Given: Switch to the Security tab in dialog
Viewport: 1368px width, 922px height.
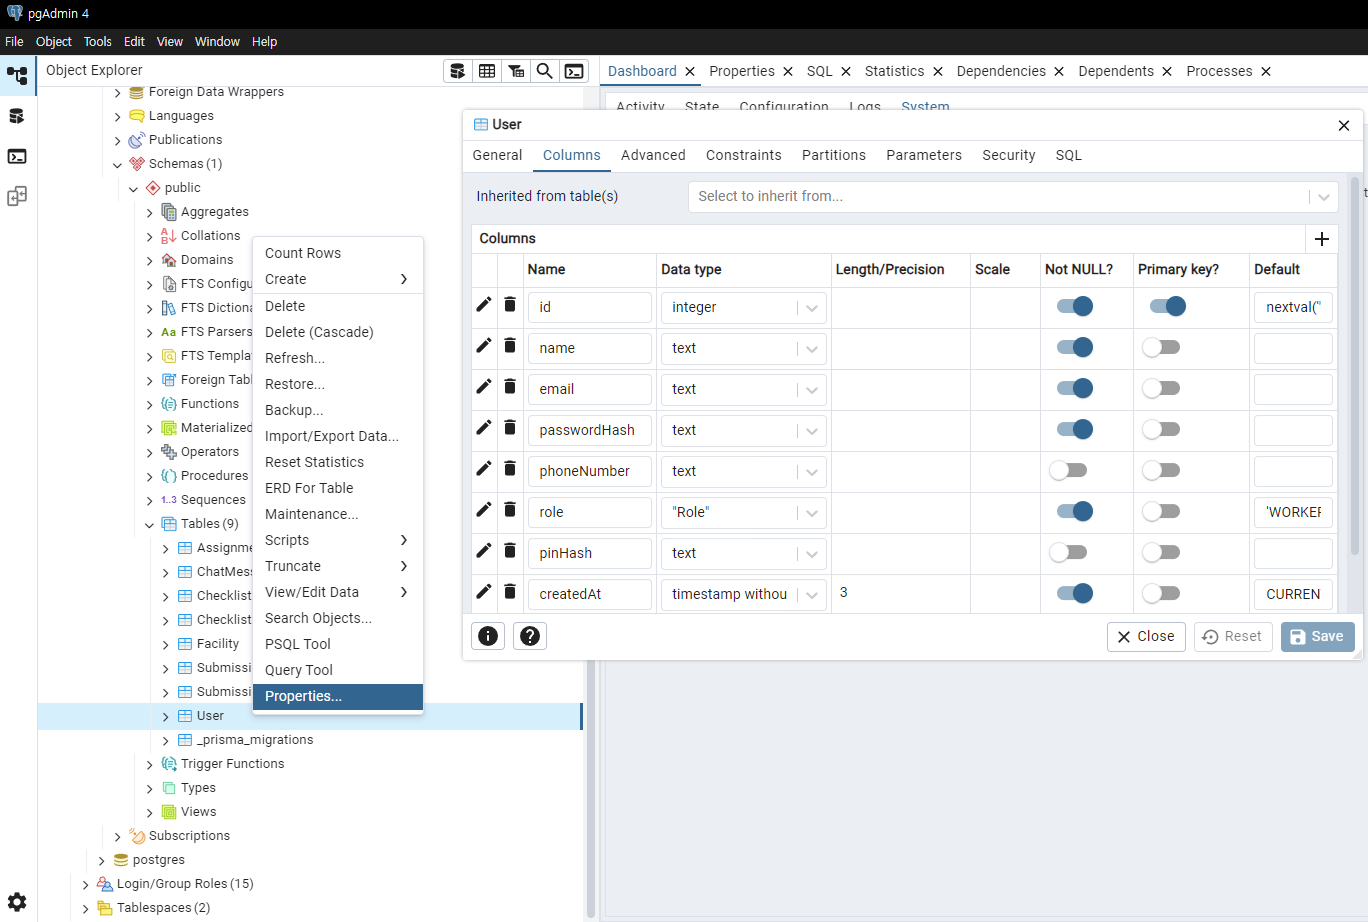Looking at the screenshot, I should pyautogui.click(x=1008, y=155).
